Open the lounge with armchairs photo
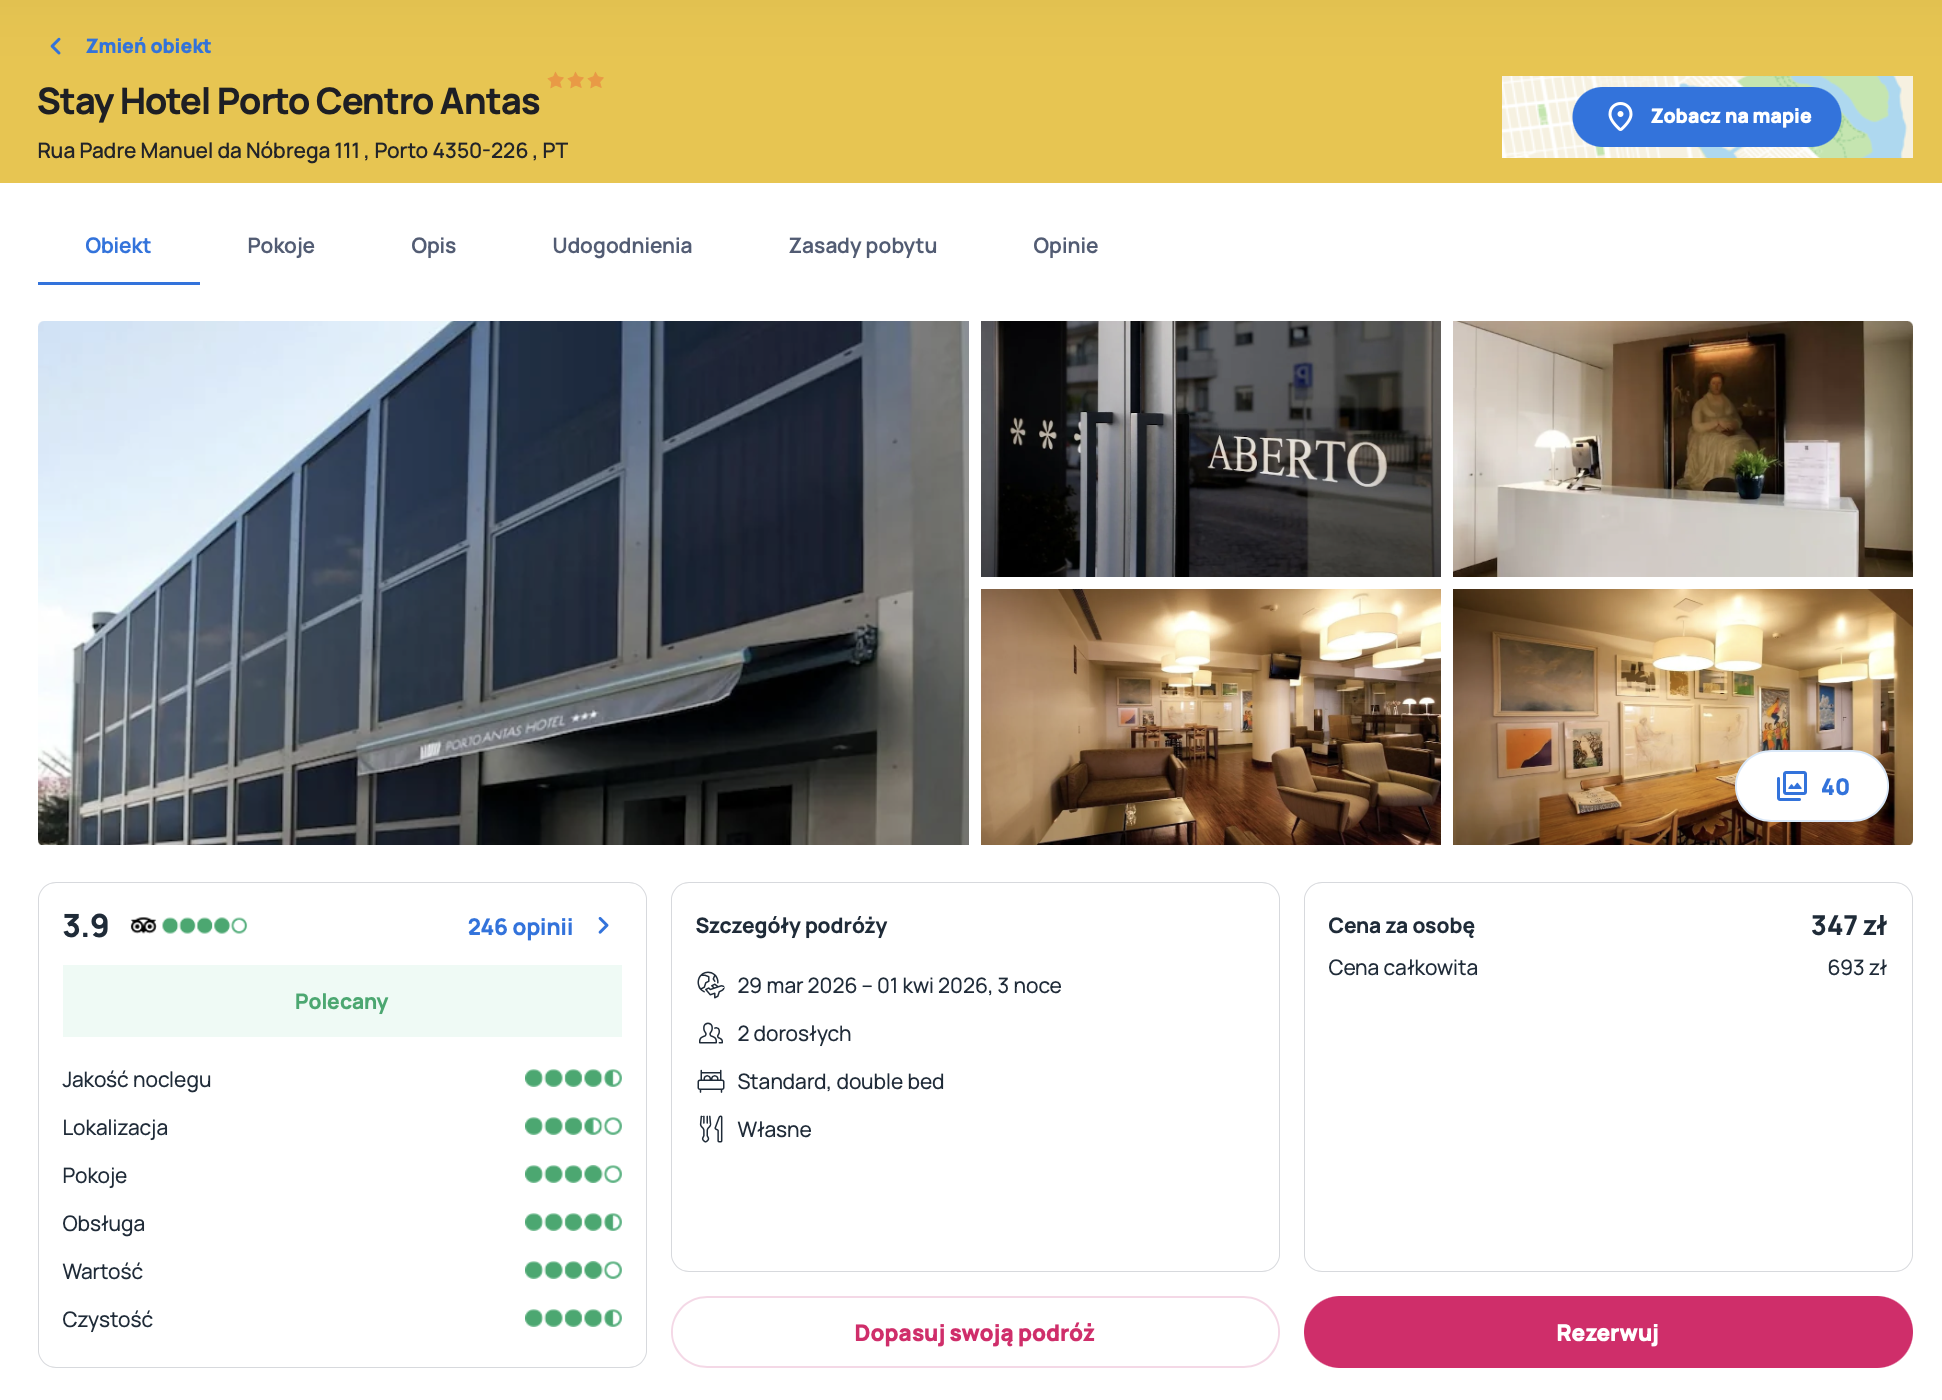Viewport: 1942px width, 1400px height. [x=1211, y=717]
